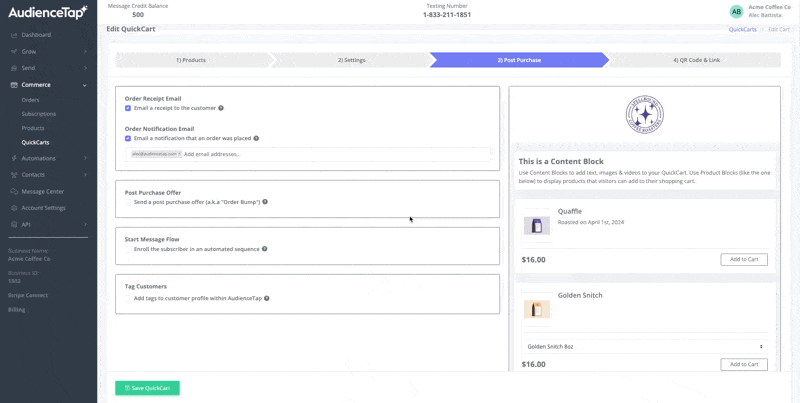Screen dimensions: 800x403
Task: Click the Contacts sidebar icon
Action: pos(14,175)
